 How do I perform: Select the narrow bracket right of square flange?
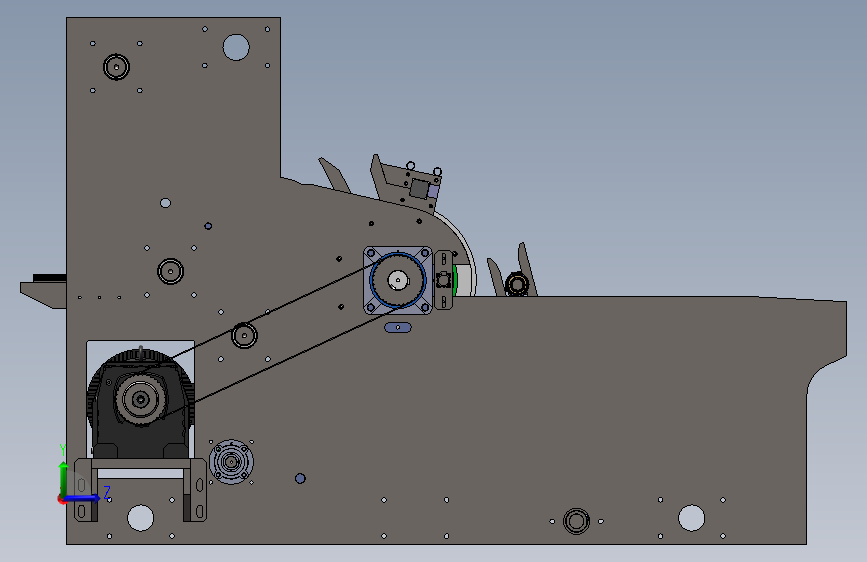pyautogui.click(x=443, y=280)
